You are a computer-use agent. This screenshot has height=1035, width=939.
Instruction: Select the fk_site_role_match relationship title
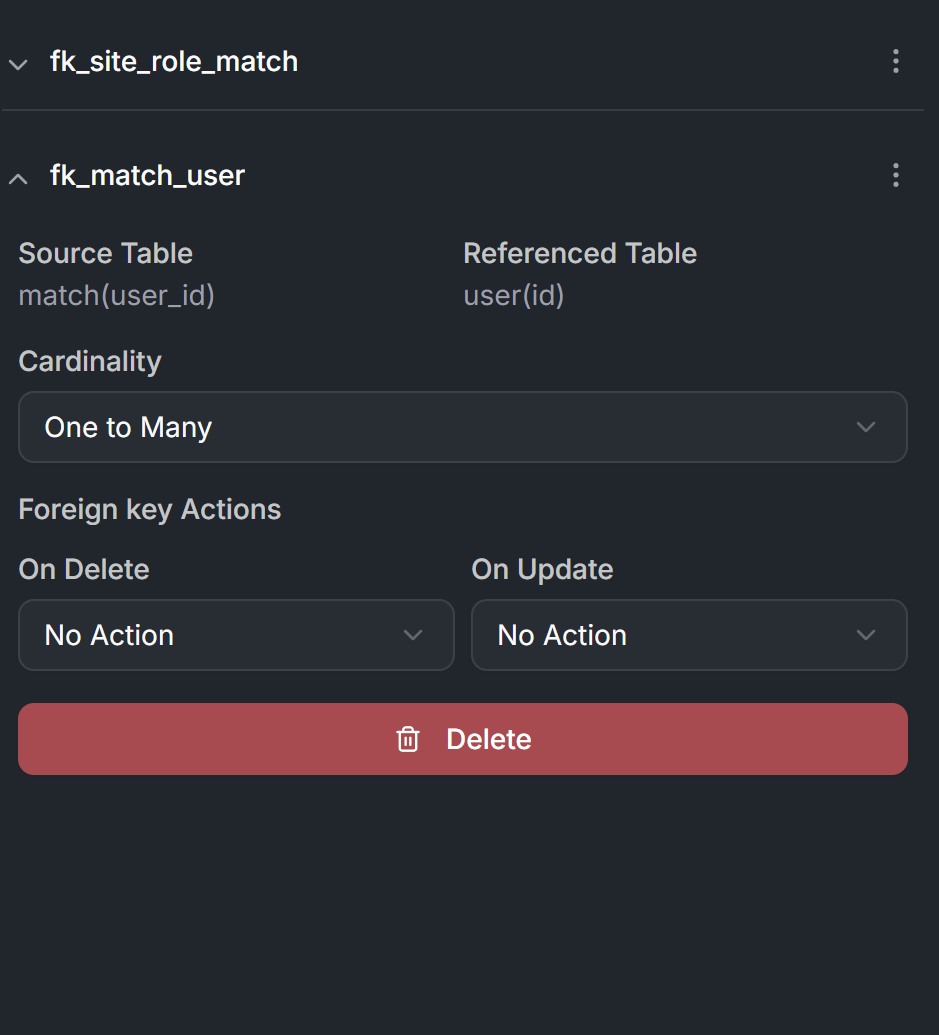coord(174,61)
